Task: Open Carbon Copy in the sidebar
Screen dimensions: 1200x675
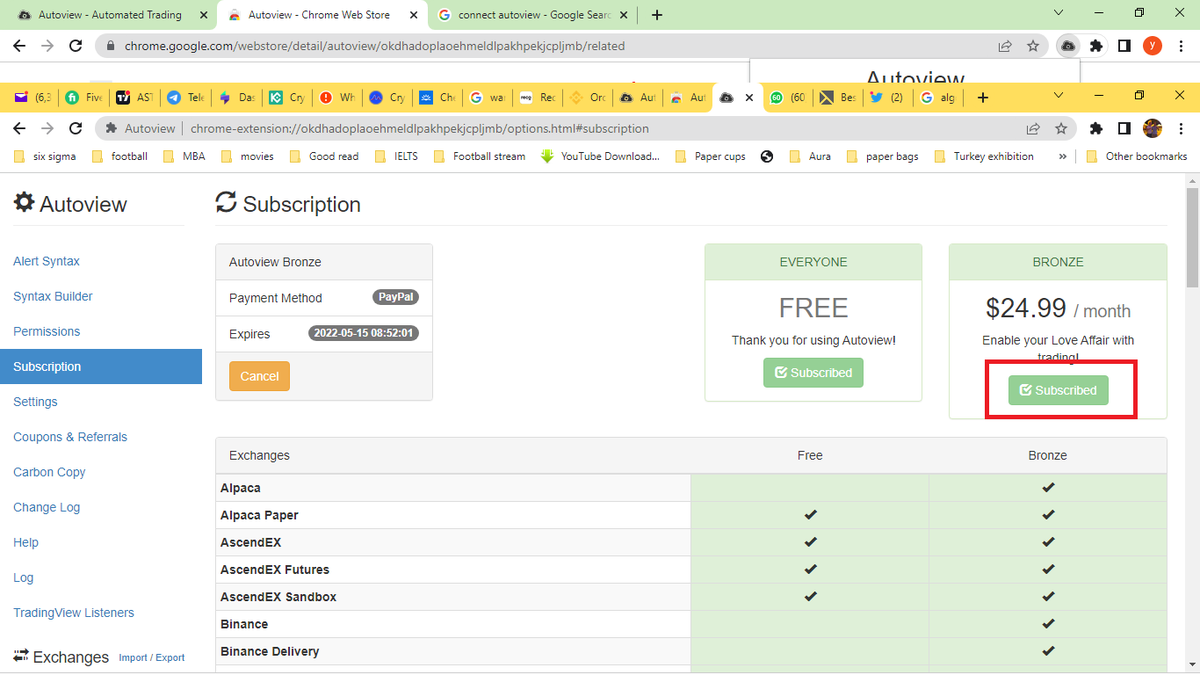Action: 49,472
